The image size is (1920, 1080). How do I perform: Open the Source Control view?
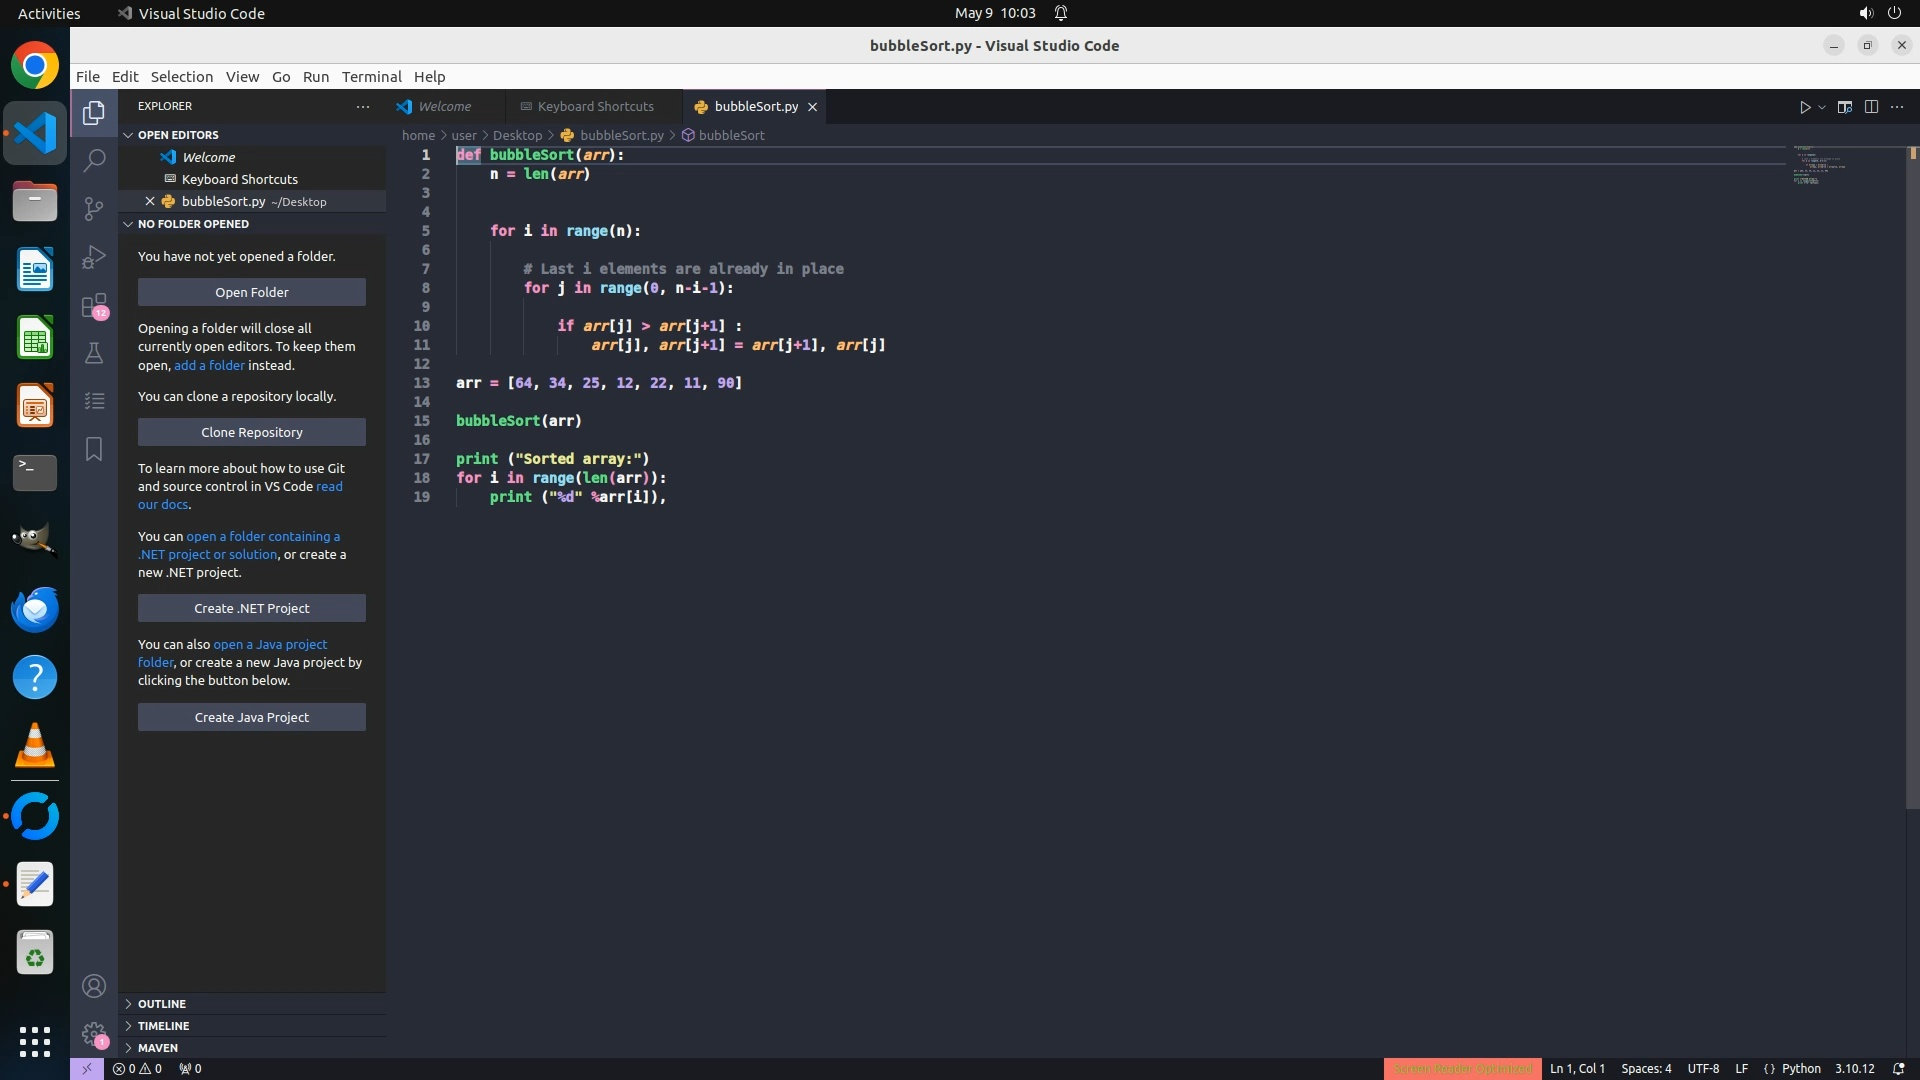94,208
